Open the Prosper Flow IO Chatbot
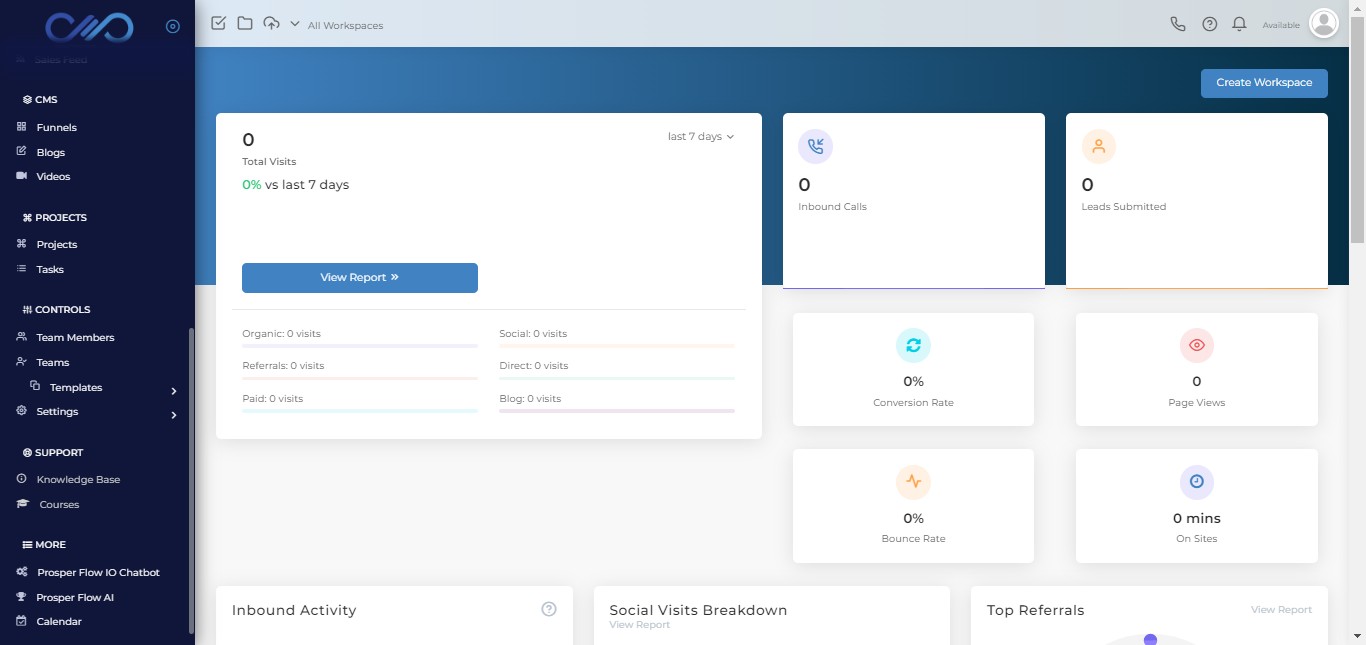1366x645 pixels. [97, 572]
